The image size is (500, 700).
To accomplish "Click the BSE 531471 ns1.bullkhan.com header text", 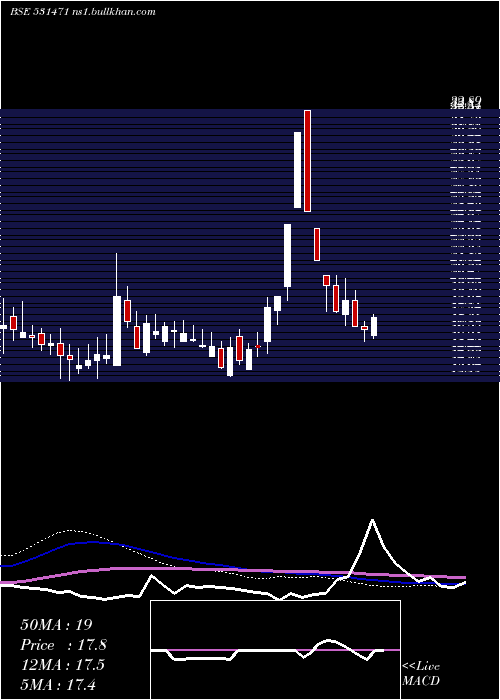I will tap(83, 12).
